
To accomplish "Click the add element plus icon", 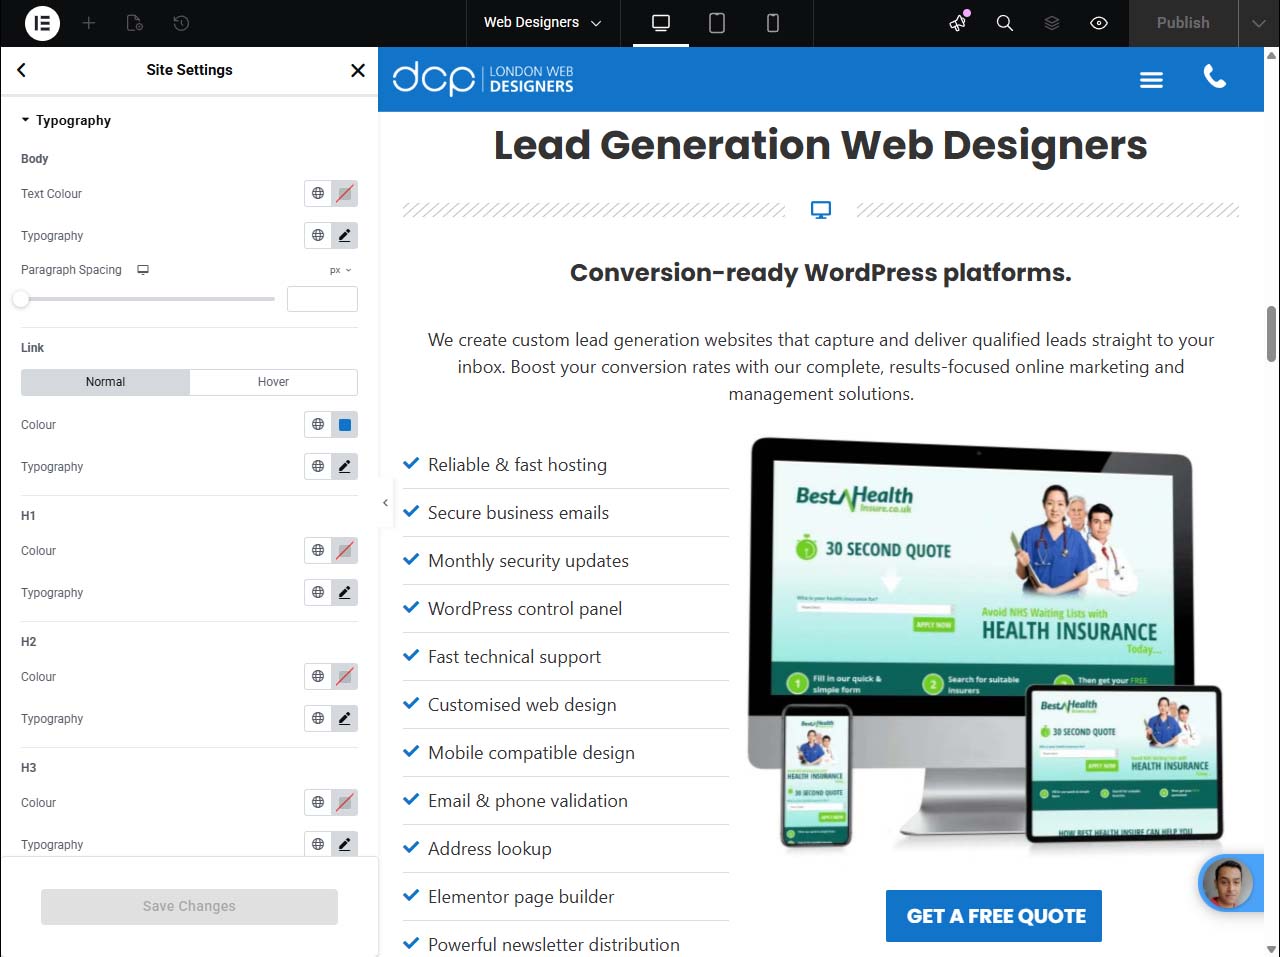I will click(x=89, y=23).
